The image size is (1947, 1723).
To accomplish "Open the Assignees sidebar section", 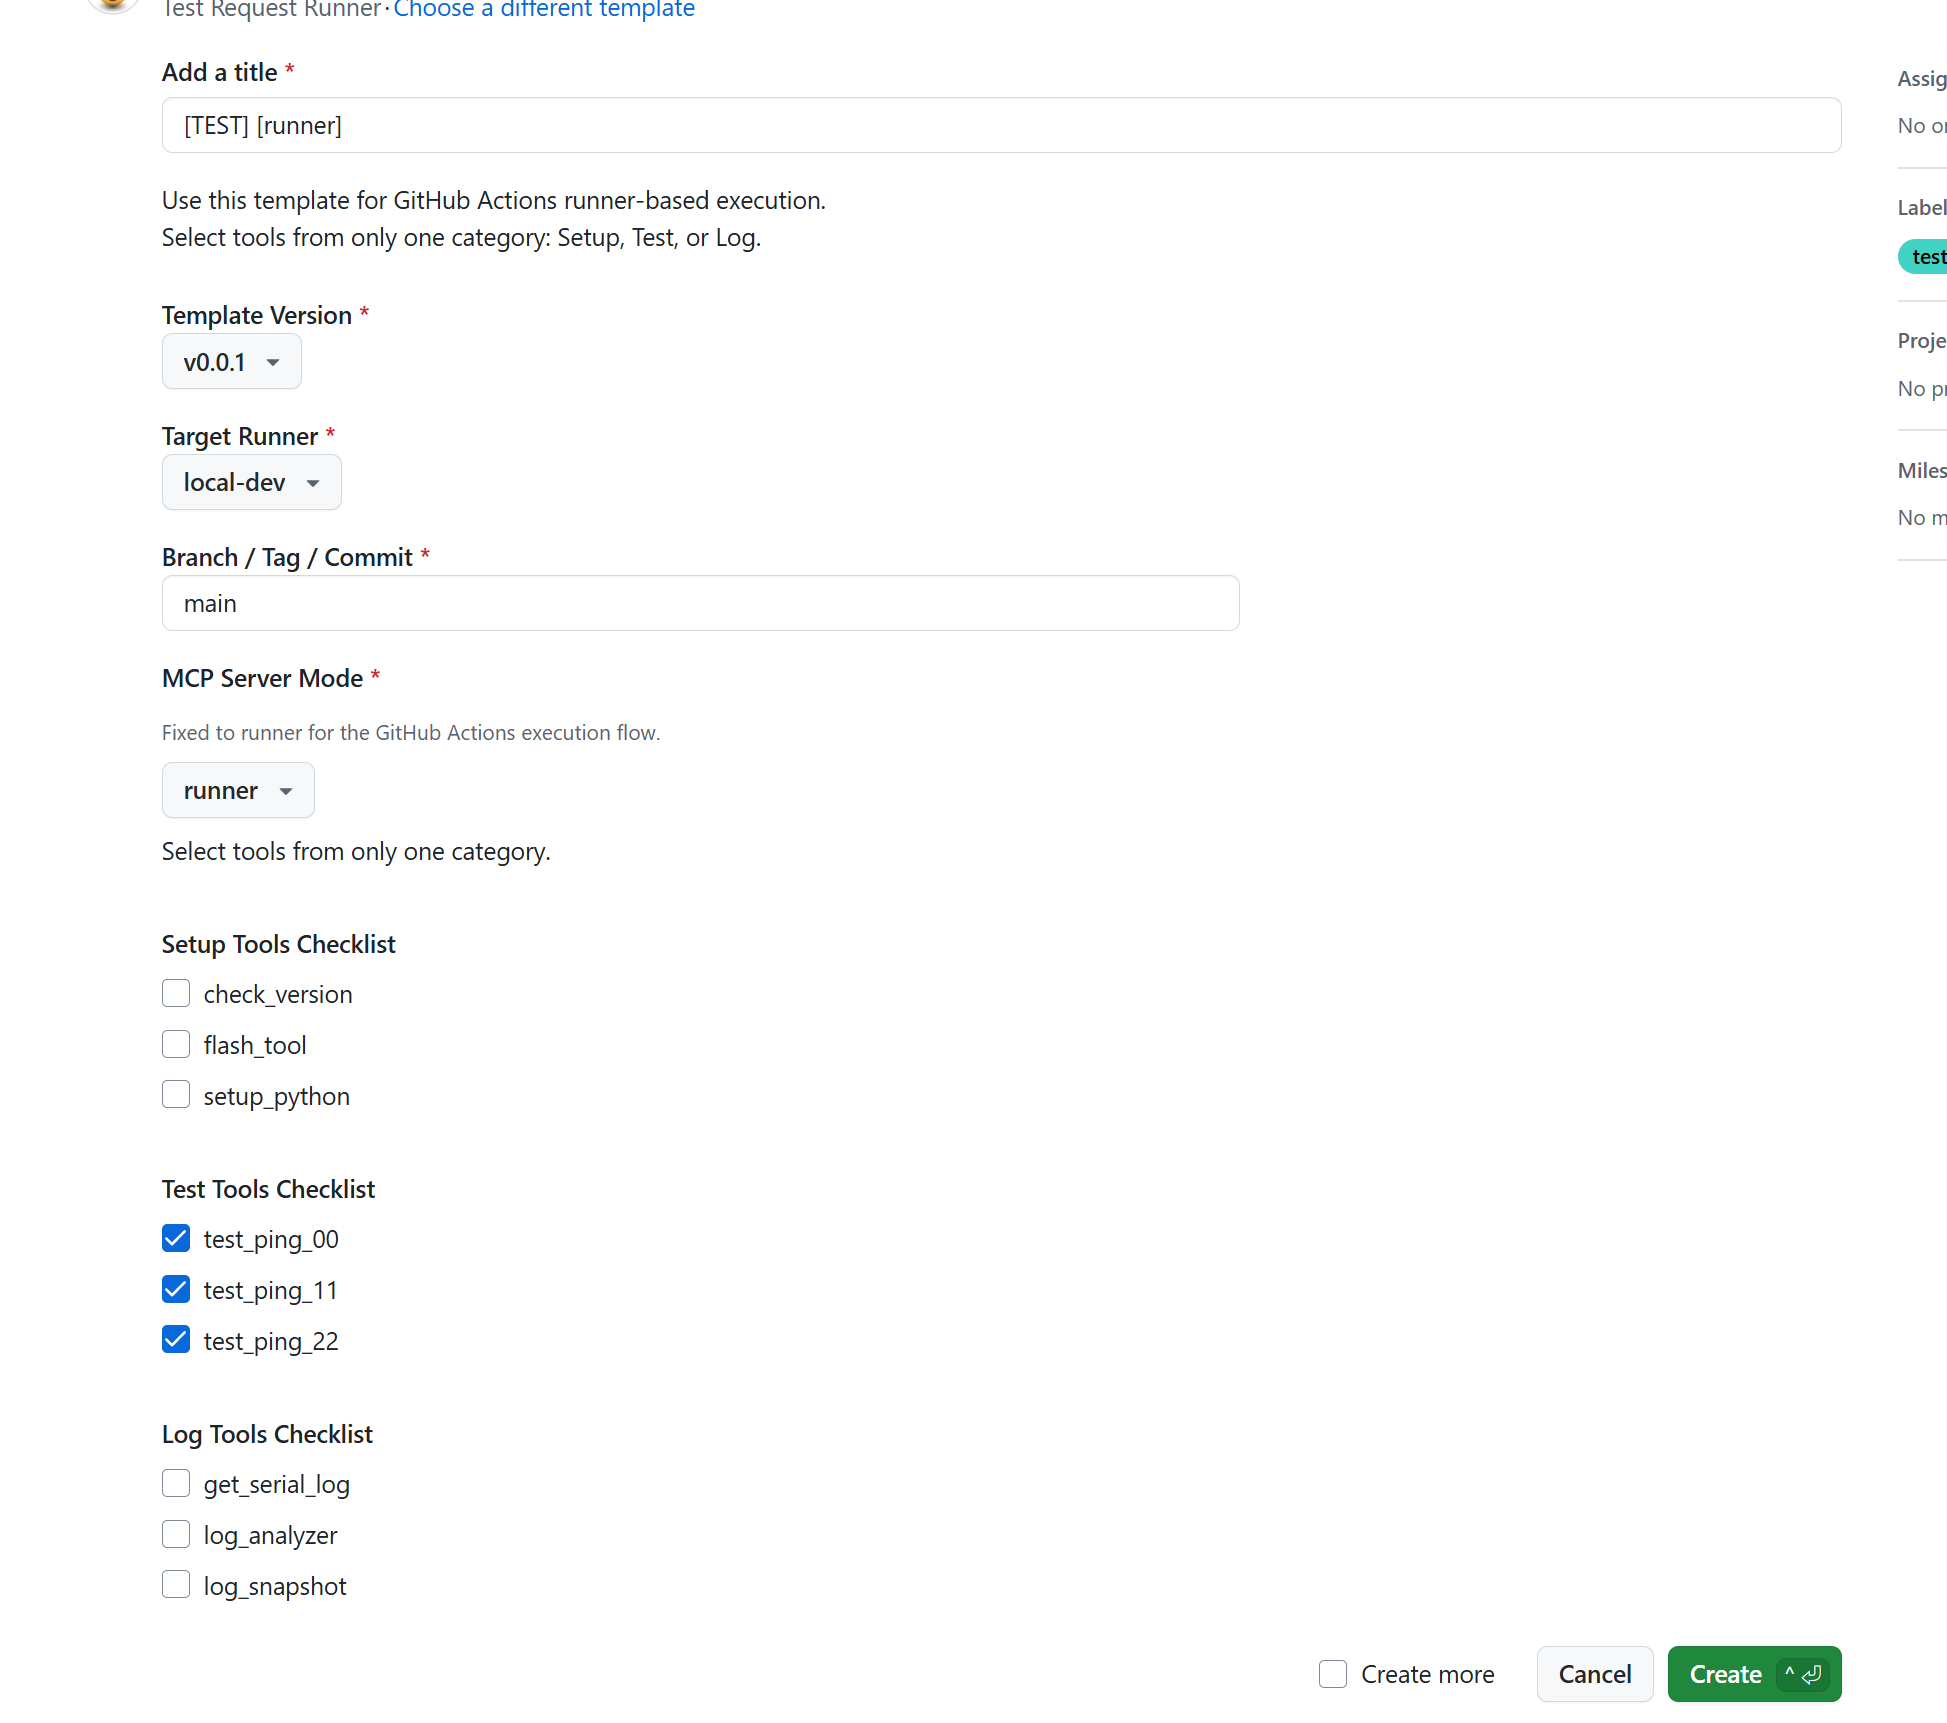I will pyautogui.click(x=1921, y=79).
